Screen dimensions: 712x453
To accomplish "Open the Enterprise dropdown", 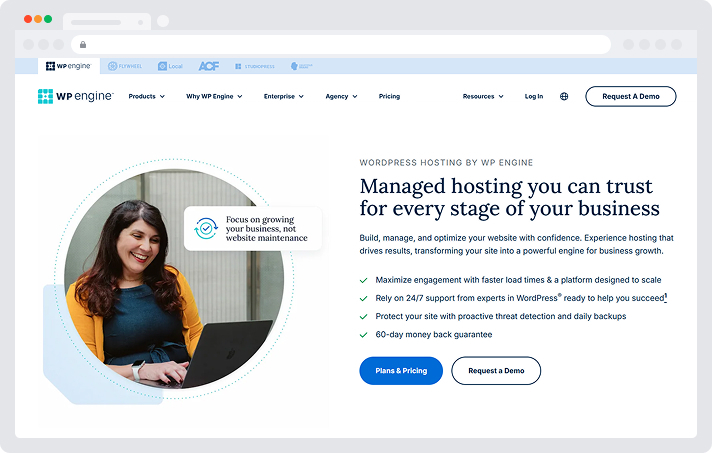I will tap(284, 96).
